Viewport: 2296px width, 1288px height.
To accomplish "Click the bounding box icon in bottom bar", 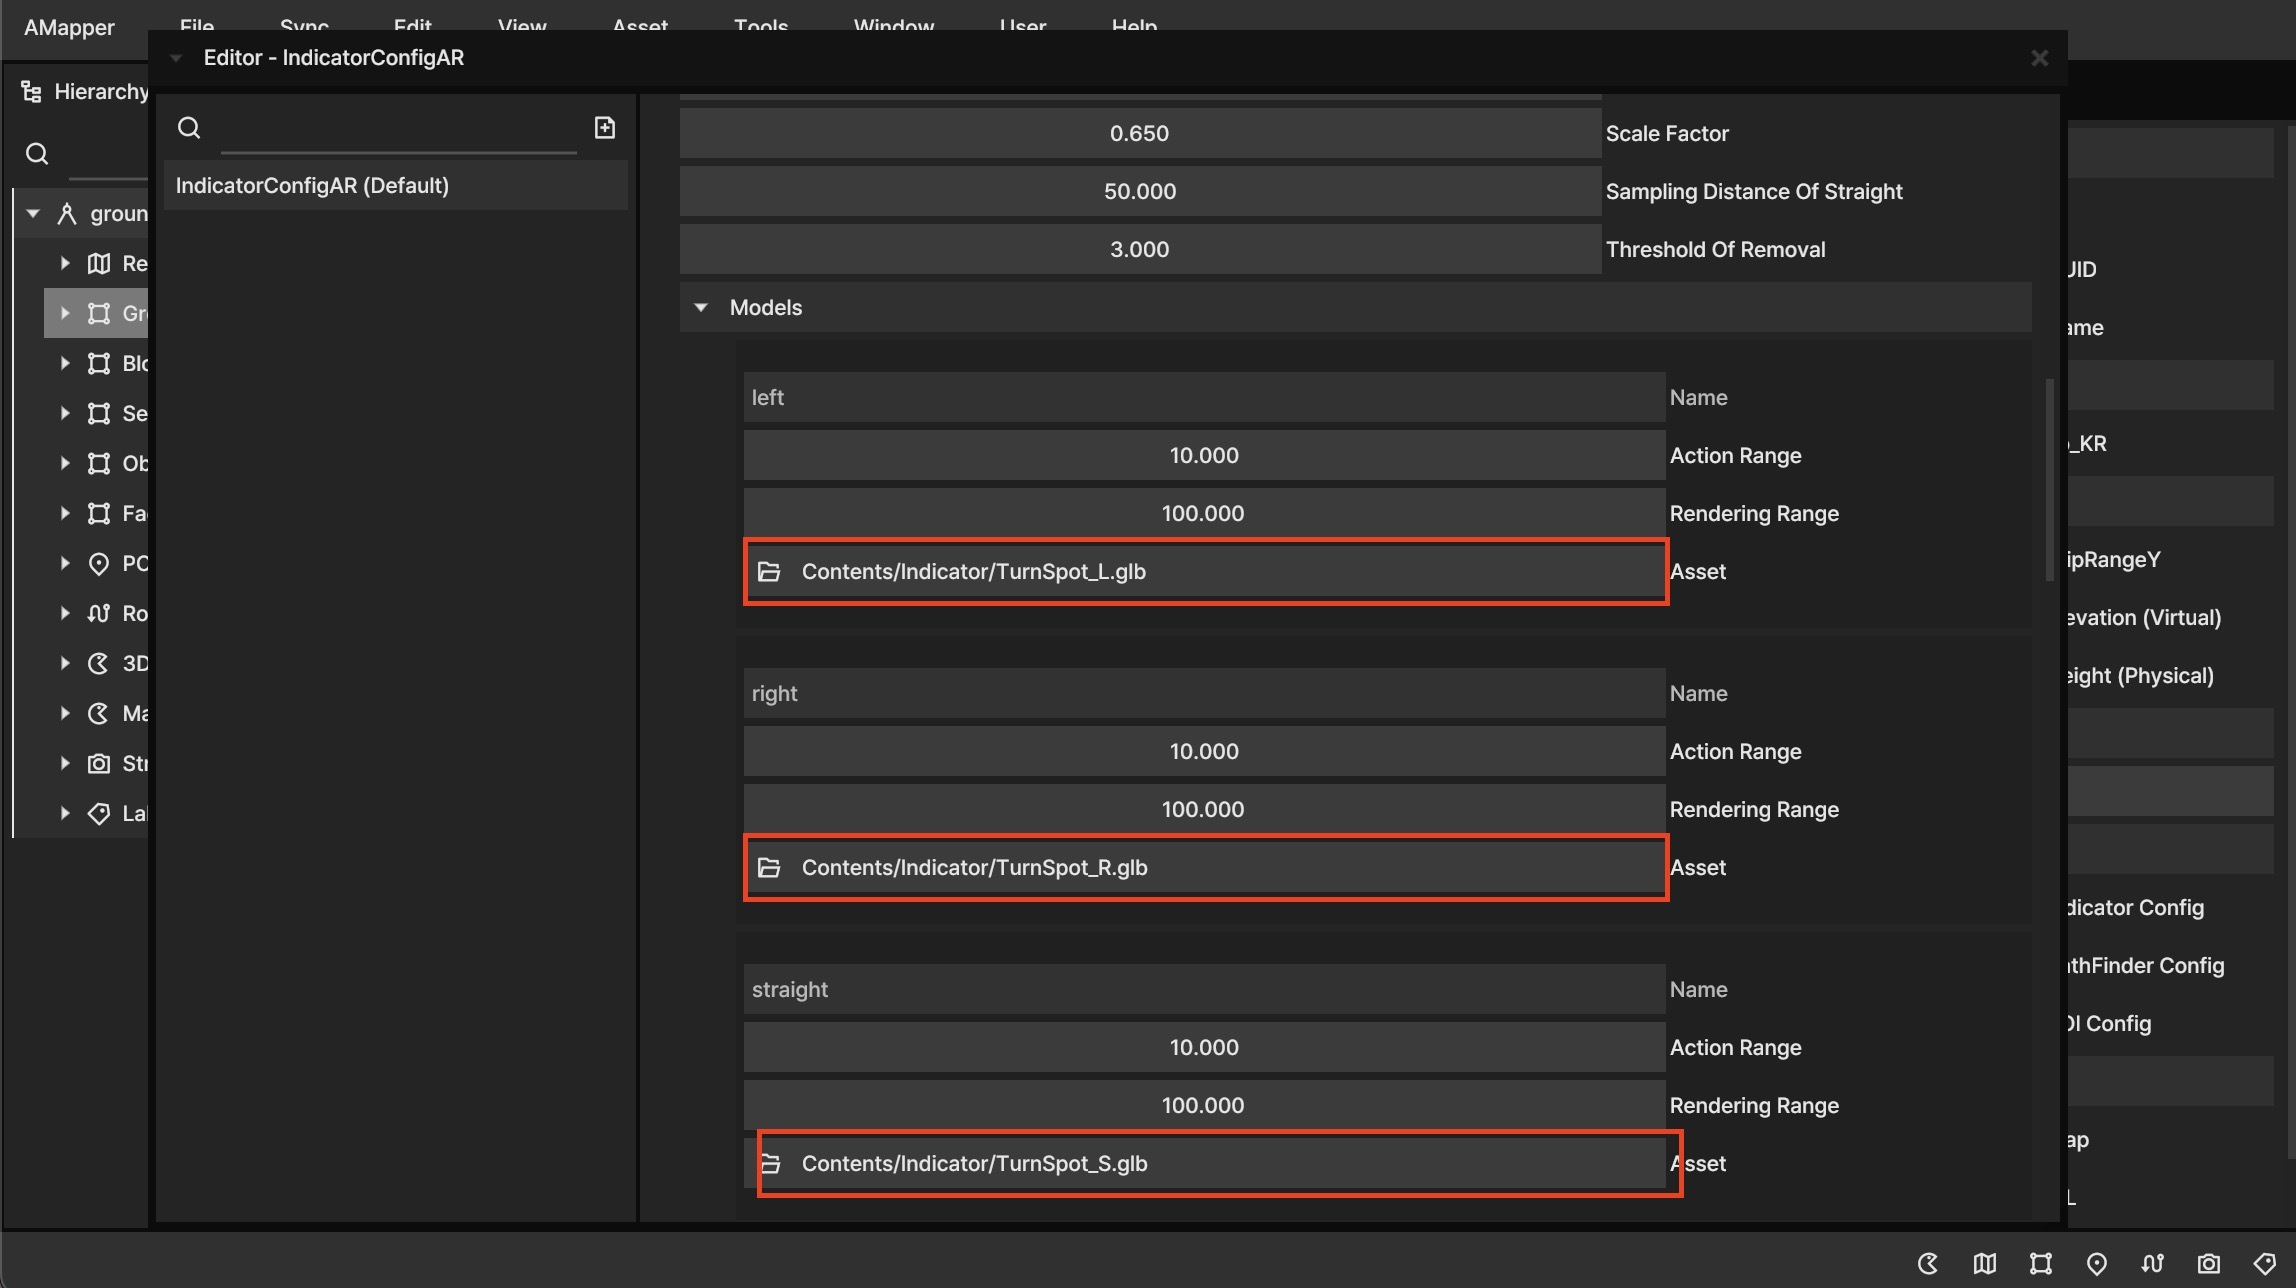I will coord(2041,1264).
